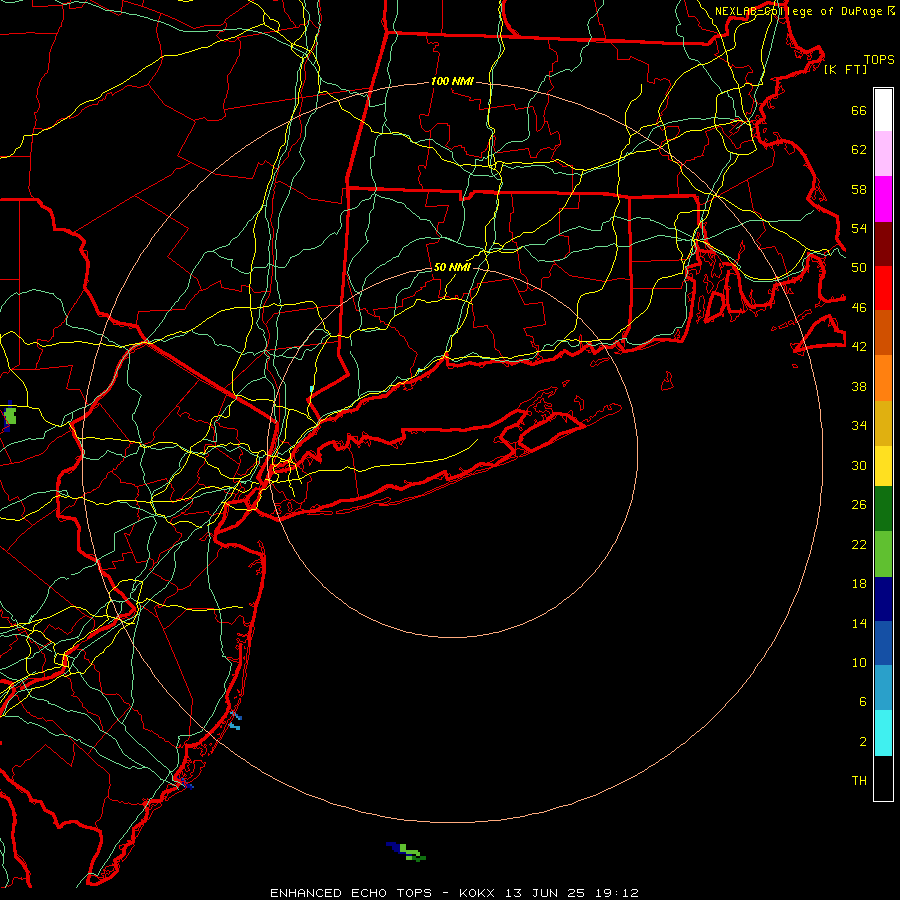Click the "66" legend value

point(859,110)
